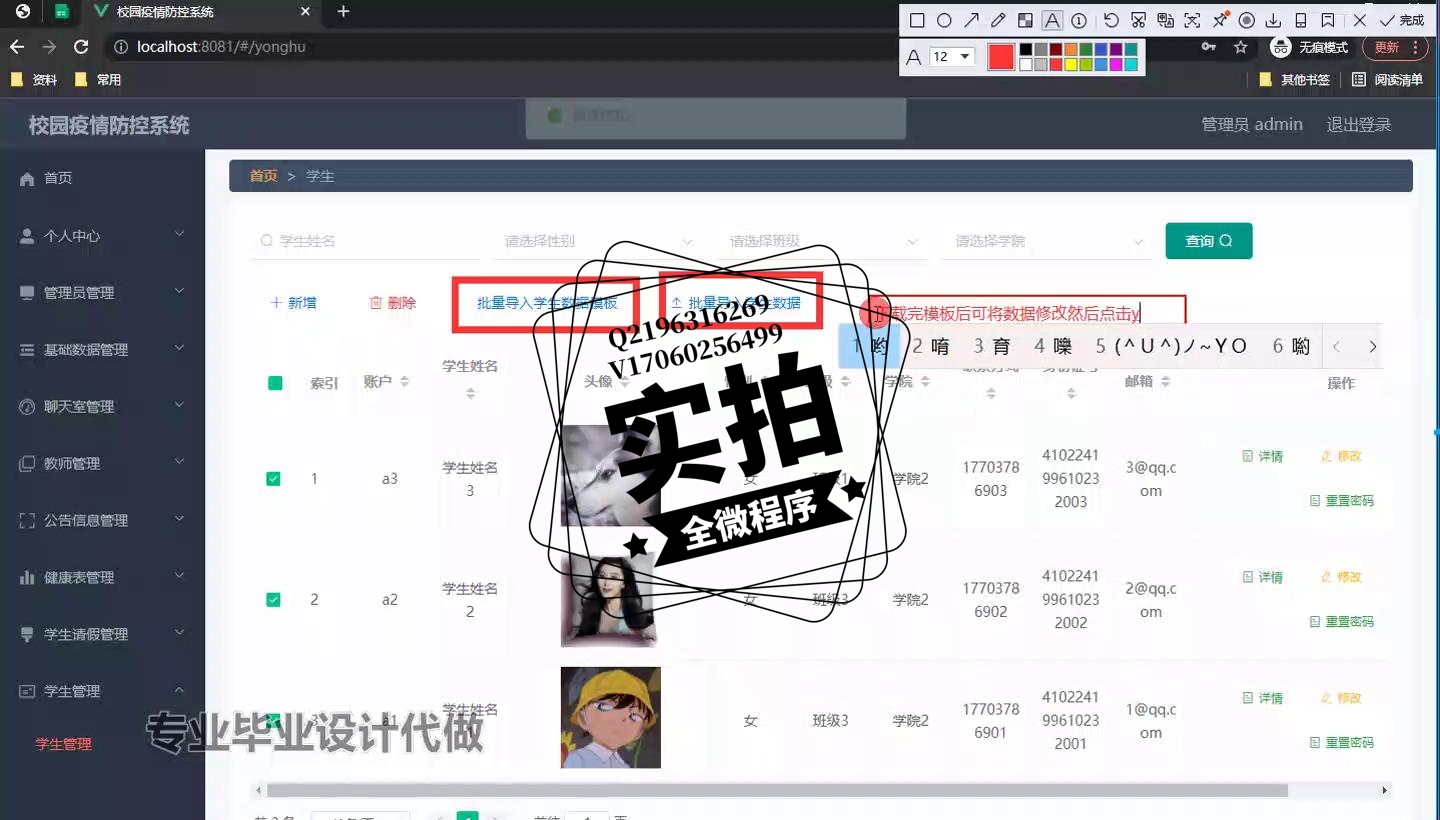Start screen recording from capture toolbar
Viewport: 1440px width, 820px height.
click(1247, 20)
